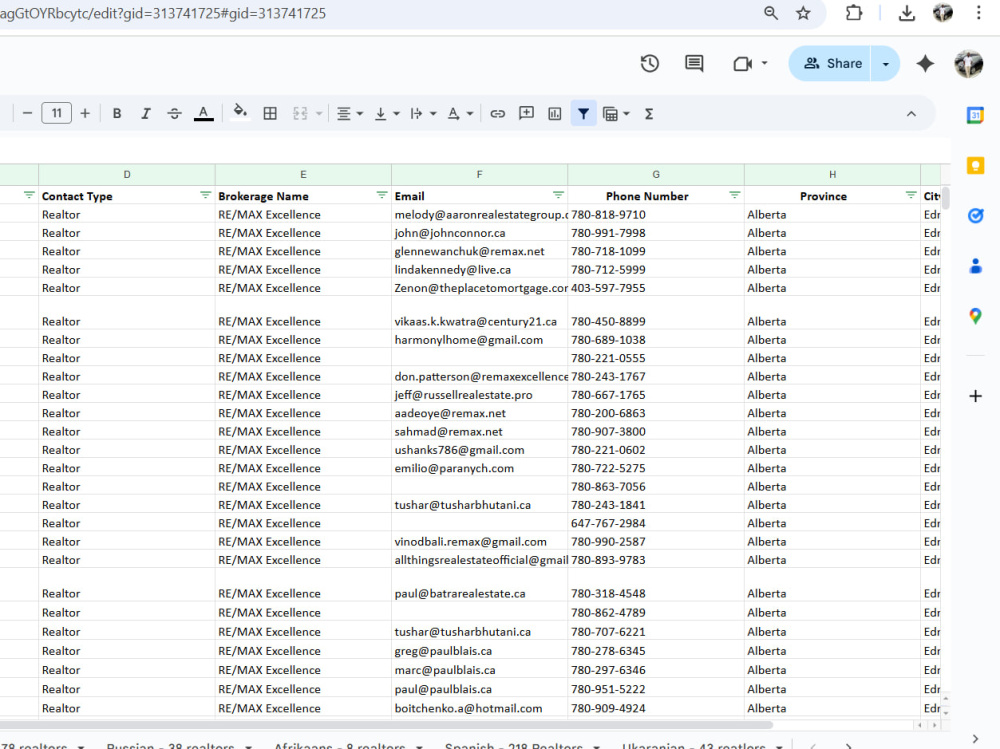Screen dimensions: 1000x749
Task: Toggle strikethrough formatting
Action: [174, 114]
